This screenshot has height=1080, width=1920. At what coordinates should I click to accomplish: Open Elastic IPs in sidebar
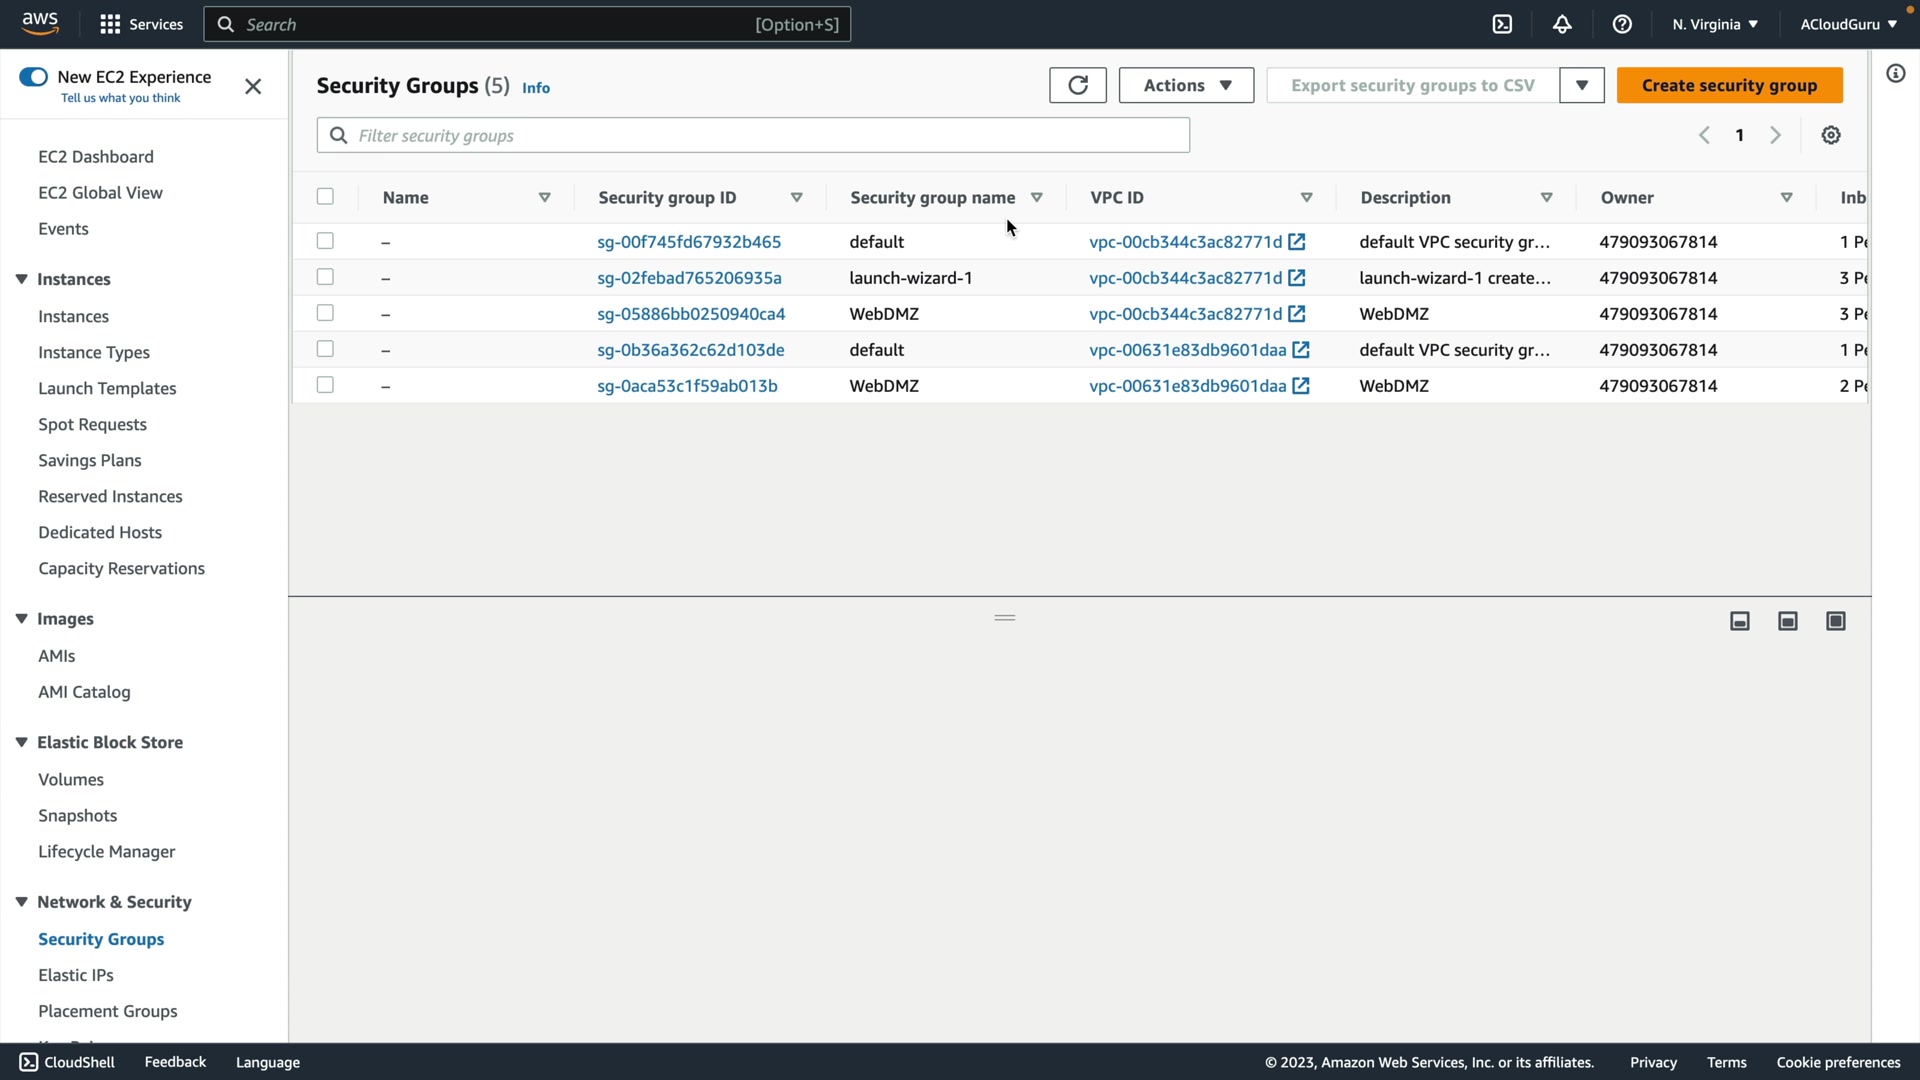(x=76, y=975)
